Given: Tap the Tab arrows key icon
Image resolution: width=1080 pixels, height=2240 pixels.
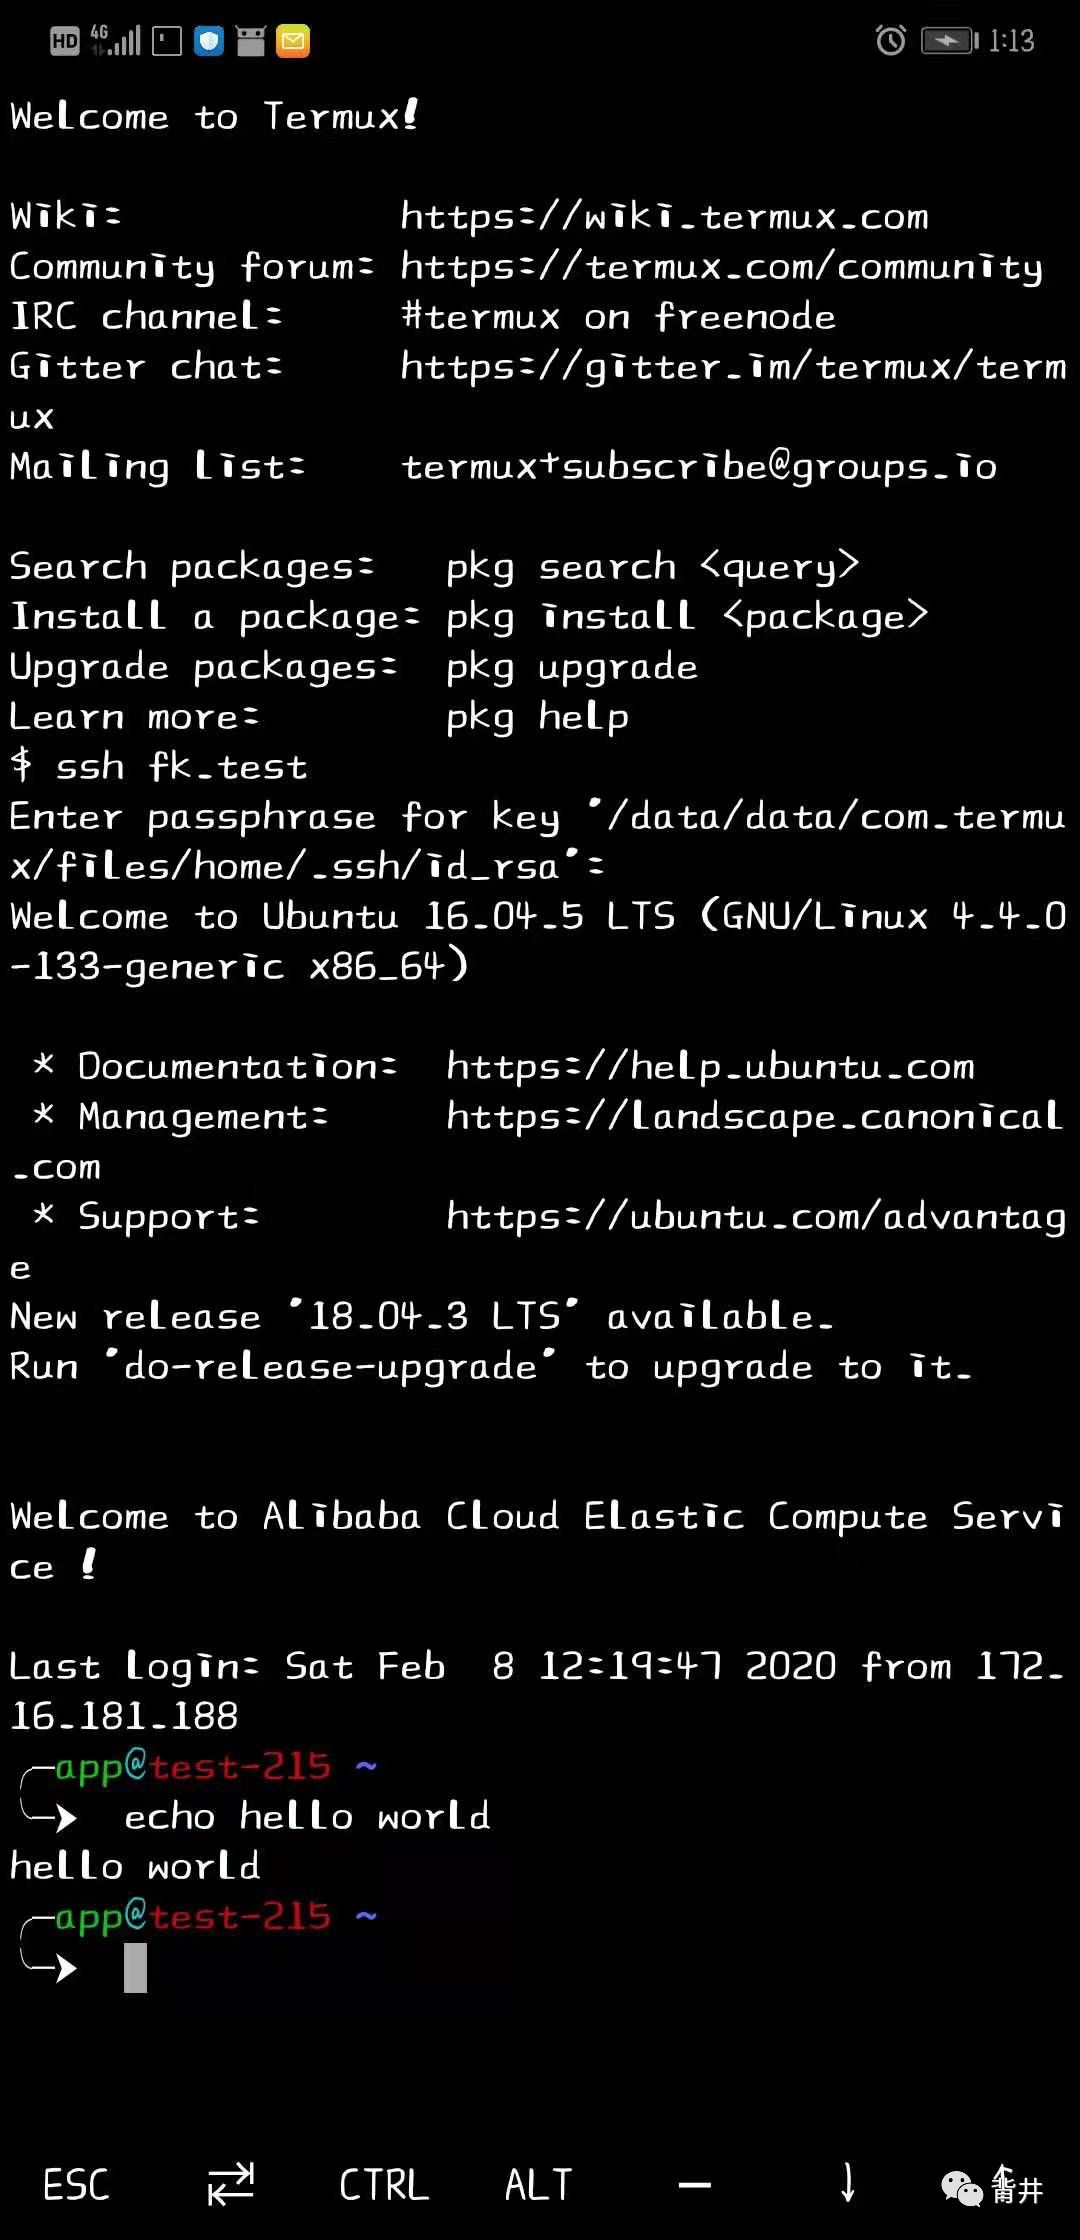Looking at the screenshot, I should click(231, 2184).
